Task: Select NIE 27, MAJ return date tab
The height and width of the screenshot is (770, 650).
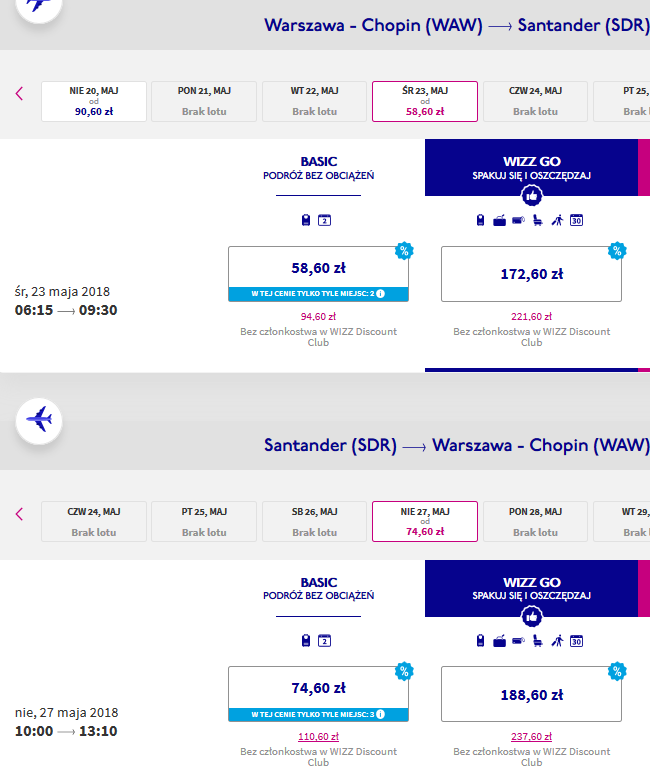Action: 425,522
